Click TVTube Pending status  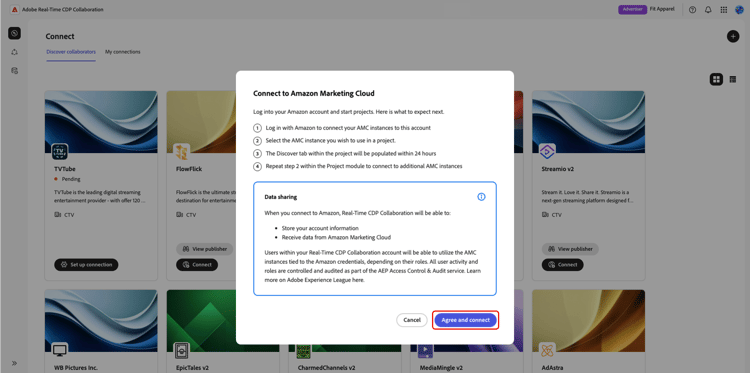pos(67,179)
